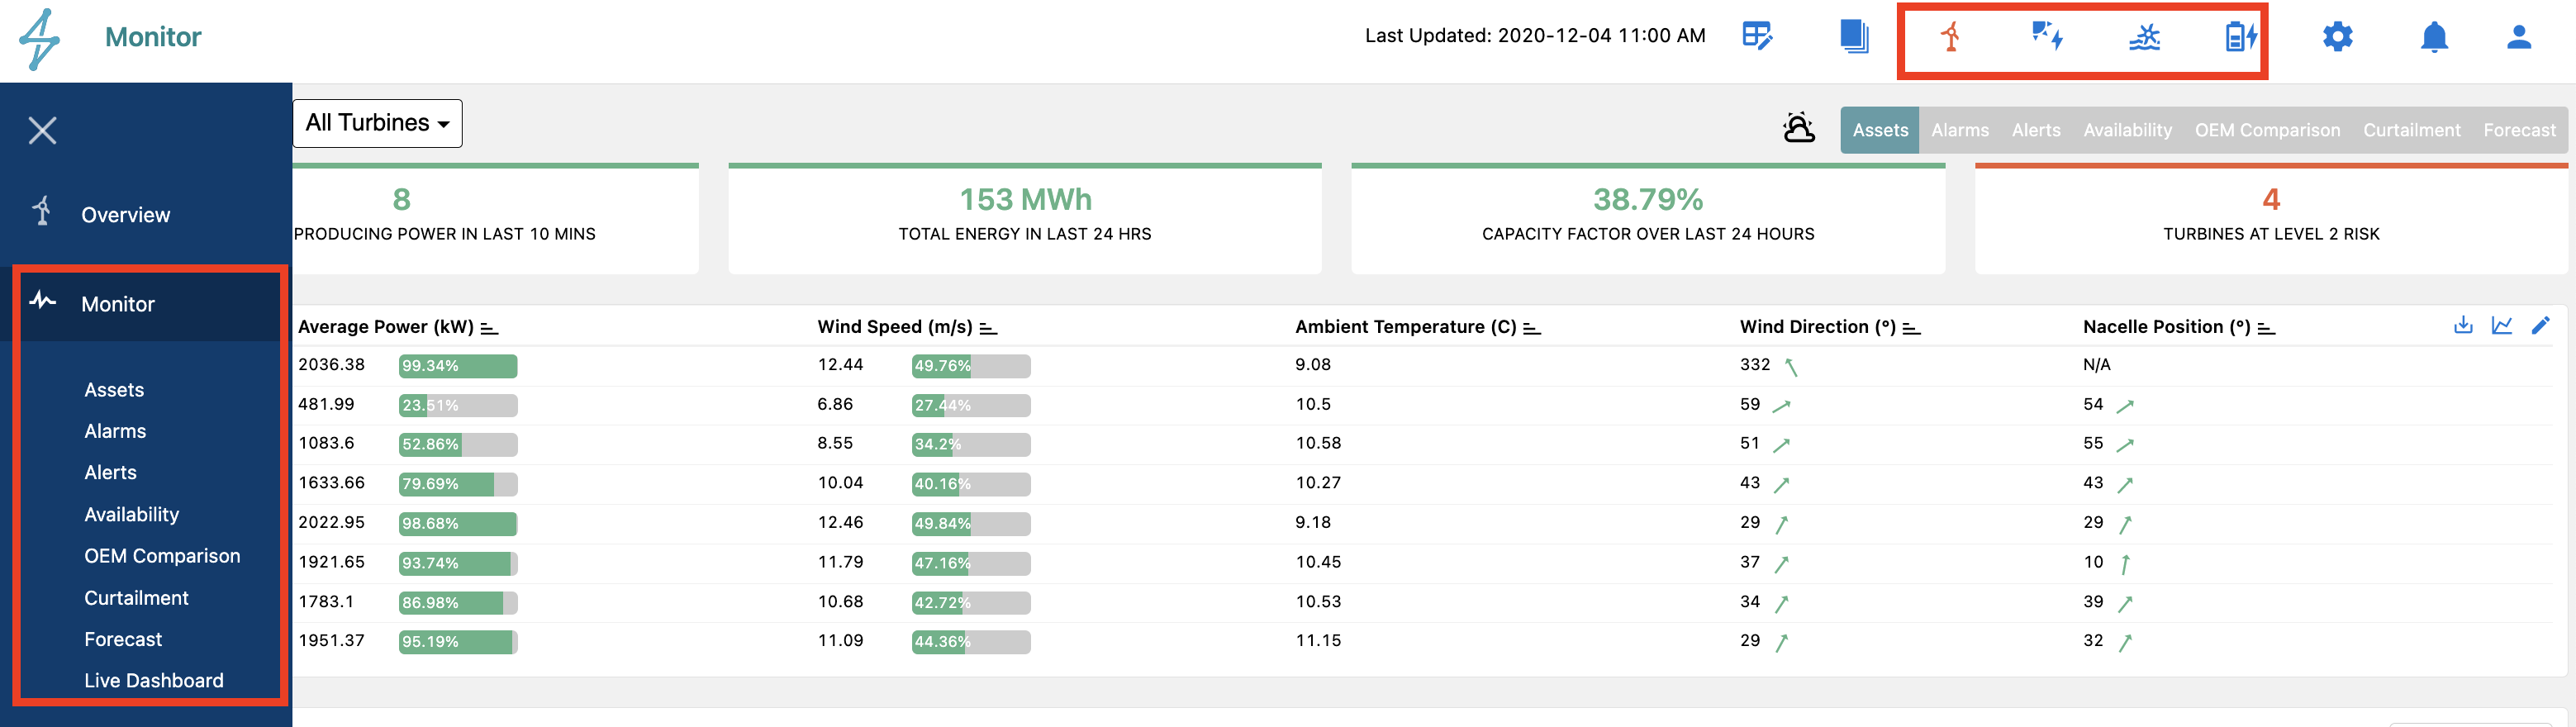The height and width of the screenshot is (727, 2576).
Task: Open the user profile icon
Action: 2519,37
